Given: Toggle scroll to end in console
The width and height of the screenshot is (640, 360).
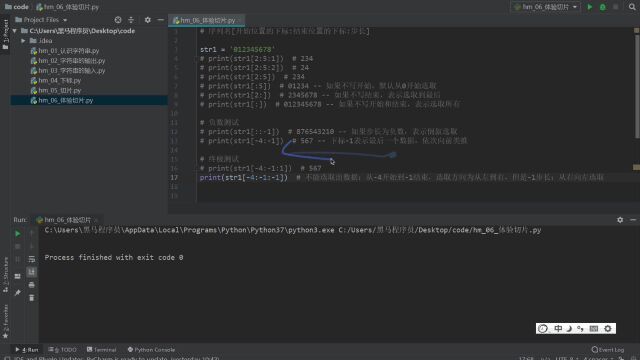Looking at the screenshot, I should click(x=31, y=272).
